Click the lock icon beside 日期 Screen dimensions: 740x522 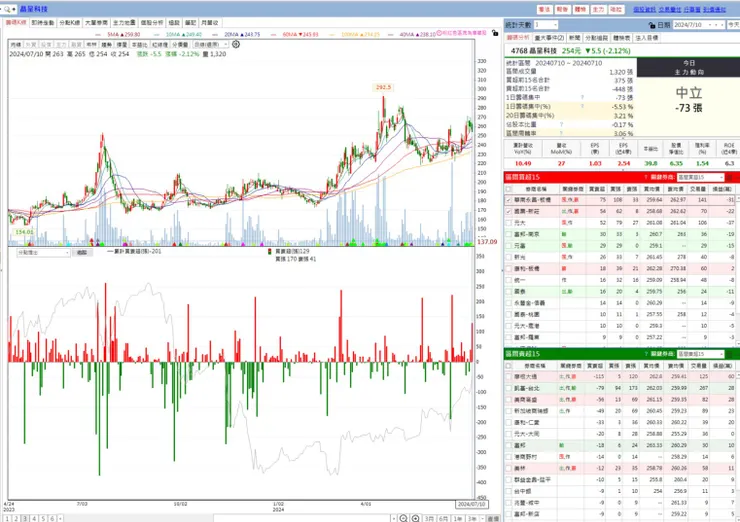[x=652, y=25]
